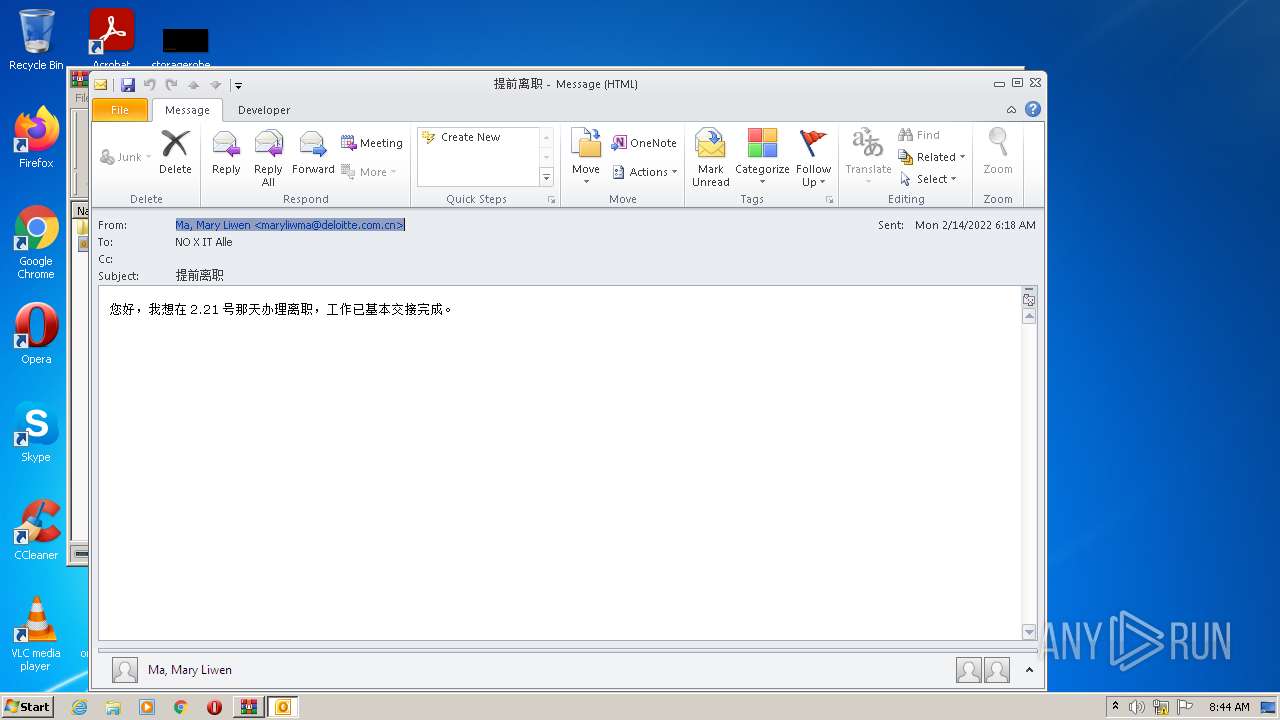Click the volume icon in system tray
1280x720 pixels.
pos(1137,707)
